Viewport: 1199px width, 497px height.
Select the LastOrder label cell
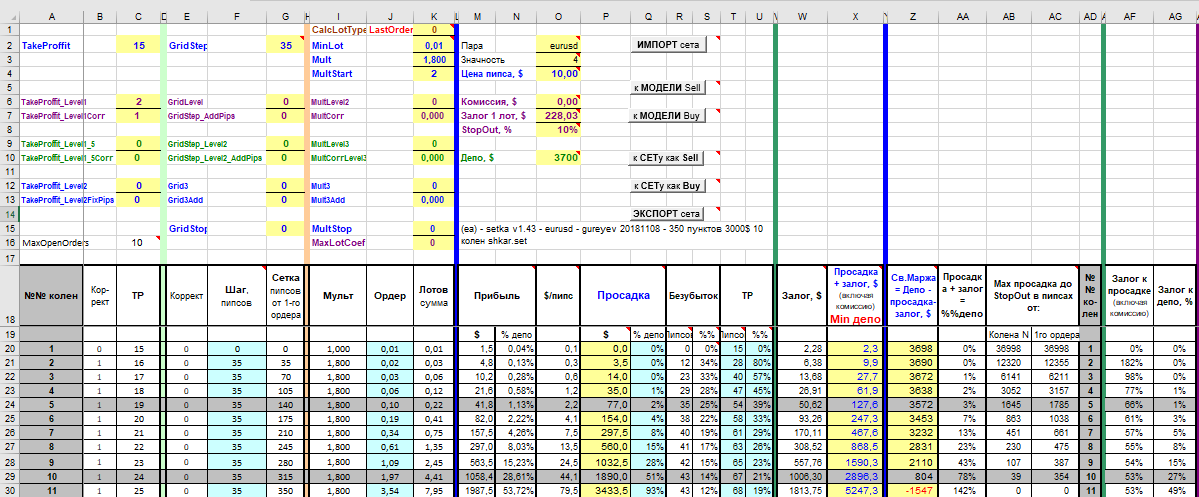click(390, 29)
